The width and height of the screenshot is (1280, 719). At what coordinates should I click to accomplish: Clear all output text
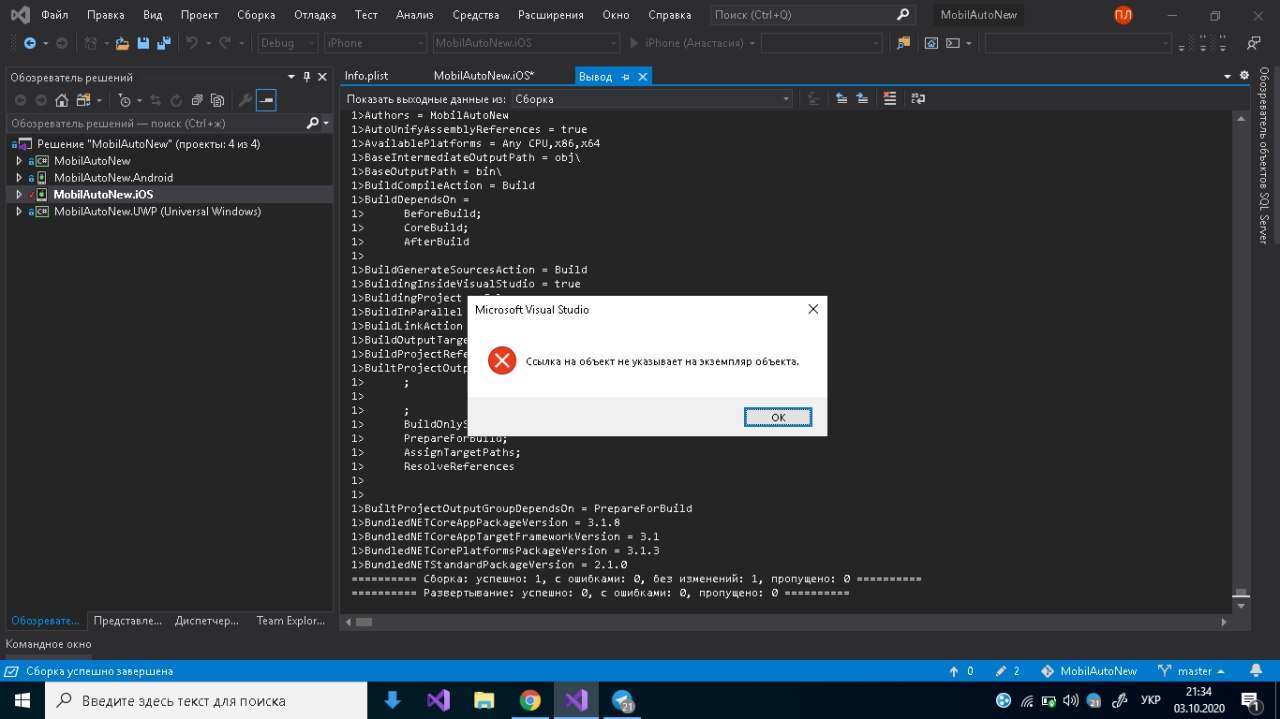pyautogui.click(x=890, y=99)
